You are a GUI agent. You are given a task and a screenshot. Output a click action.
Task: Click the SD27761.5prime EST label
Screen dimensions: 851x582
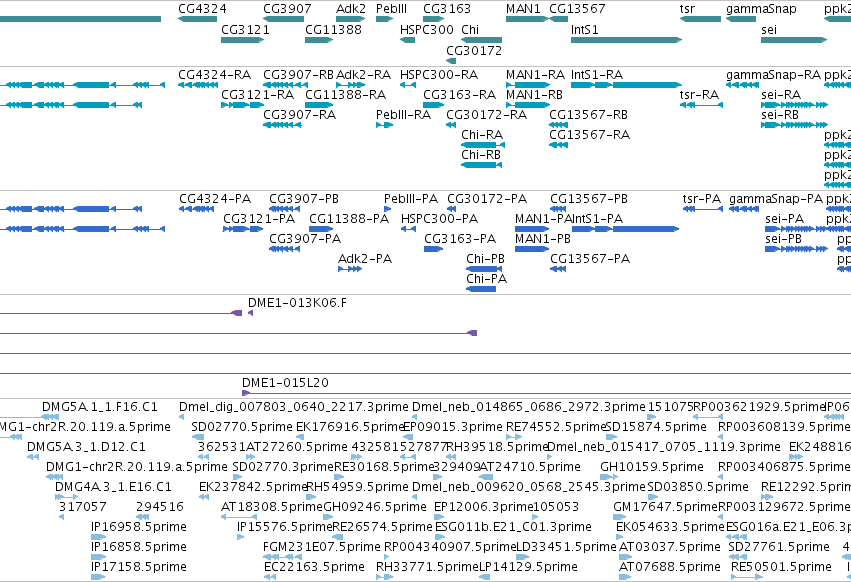[779, 547]
